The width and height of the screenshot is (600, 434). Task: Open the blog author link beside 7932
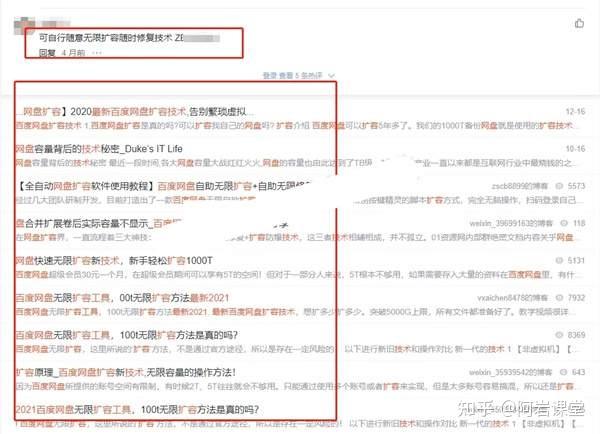coord(512,298)
